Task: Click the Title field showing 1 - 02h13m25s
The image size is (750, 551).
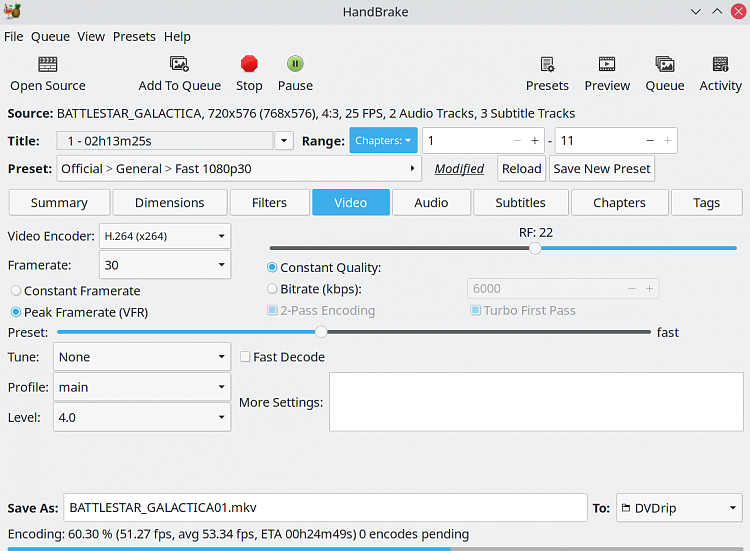Action: click(165, 141)
